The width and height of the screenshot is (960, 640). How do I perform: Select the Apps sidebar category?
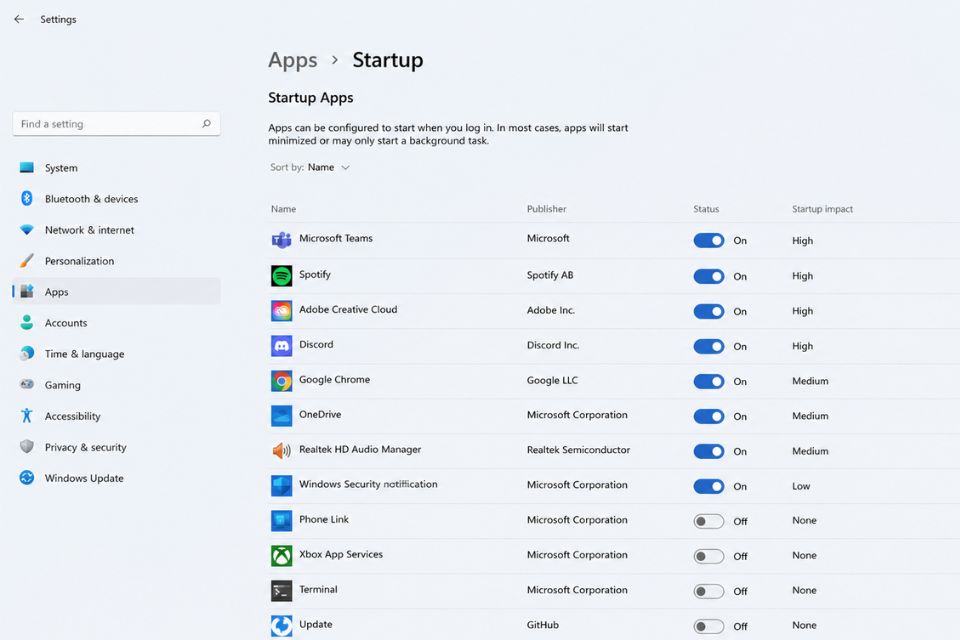[116, 292]
